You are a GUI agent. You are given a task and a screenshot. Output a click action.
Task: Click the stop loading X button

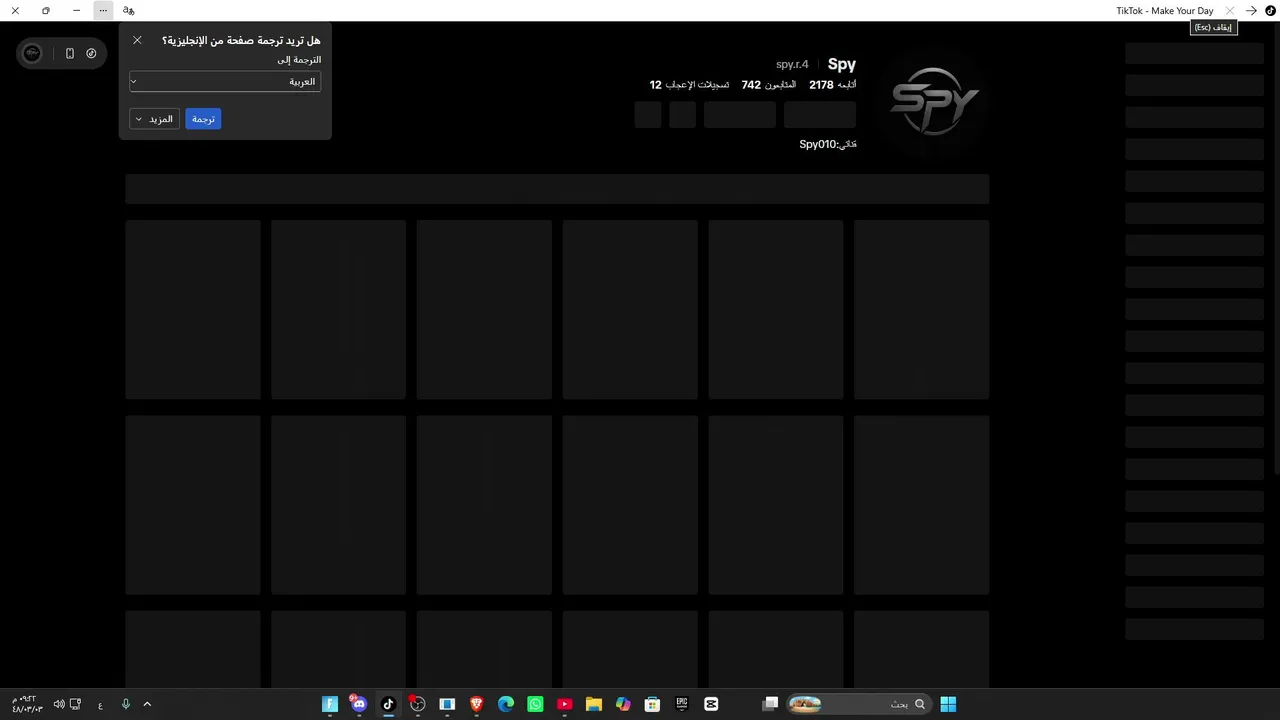coord(1230,10)
